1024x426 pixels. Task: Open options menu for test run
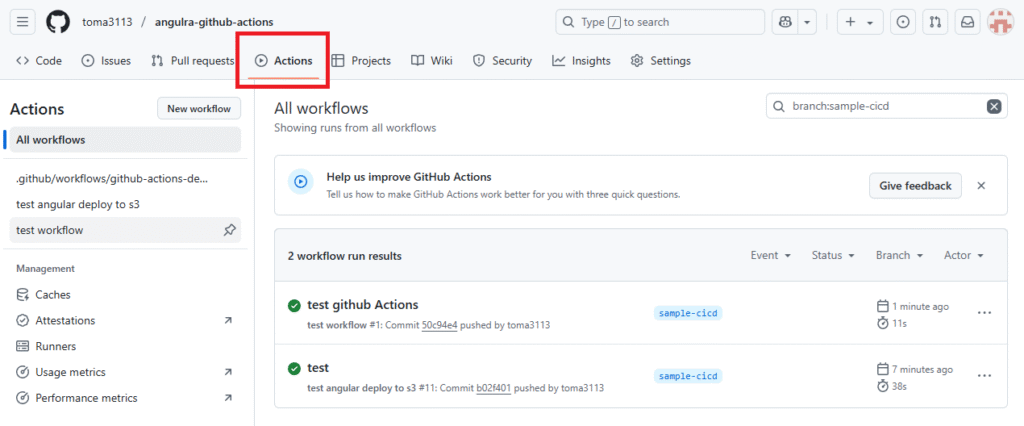984,376
